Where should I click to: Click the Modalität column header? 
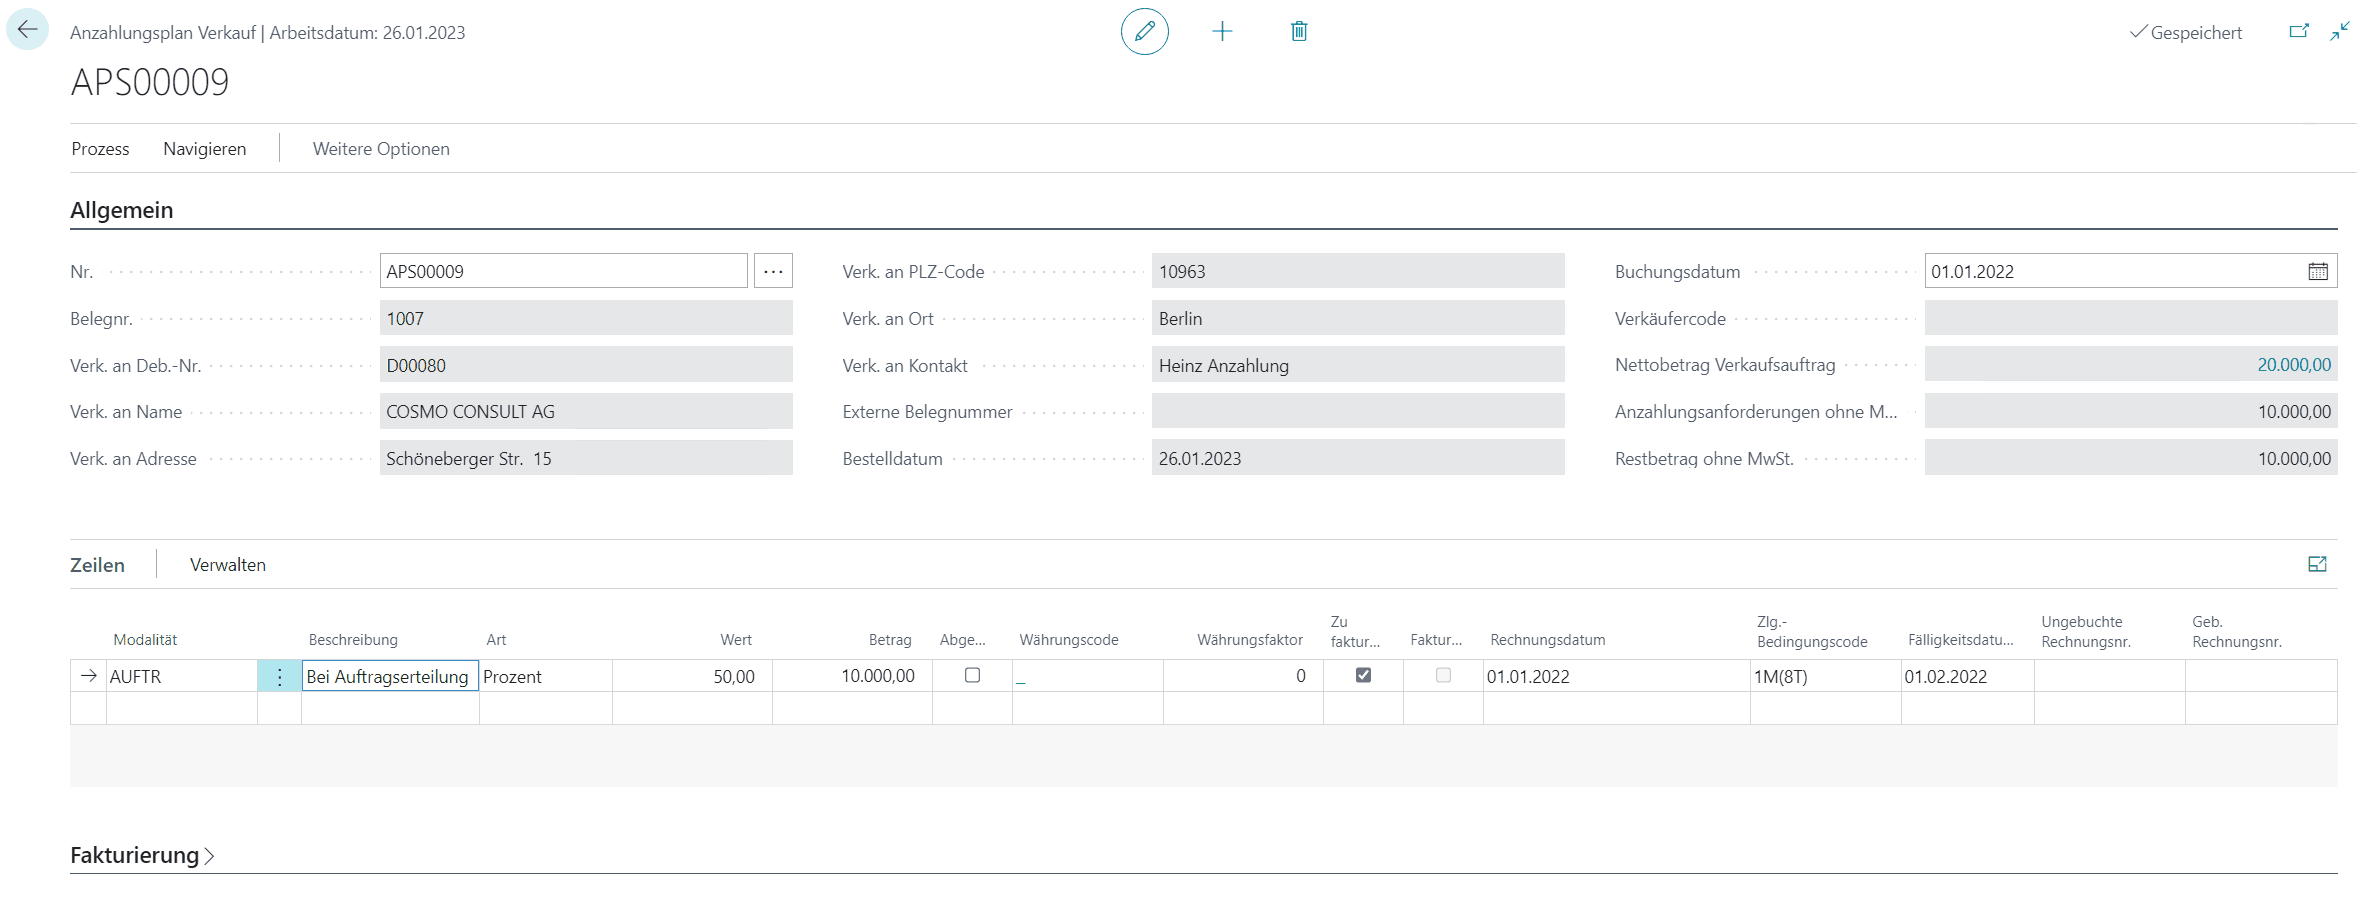pos(145,640)
